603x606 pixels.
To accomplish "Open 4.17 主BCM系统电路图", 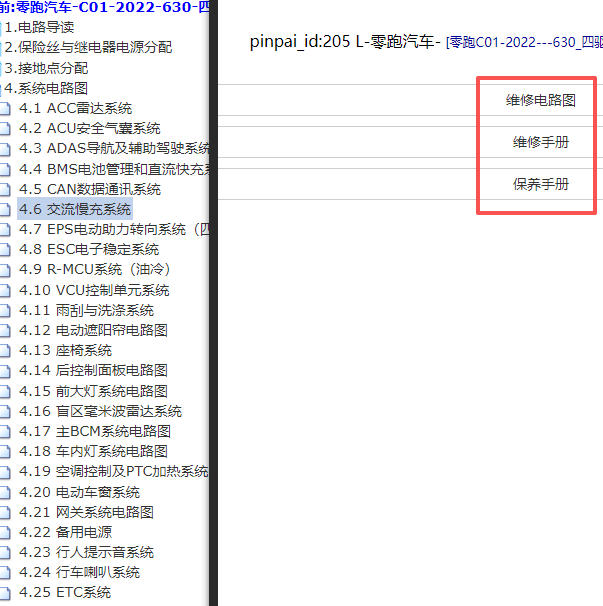I will point(95,431).
